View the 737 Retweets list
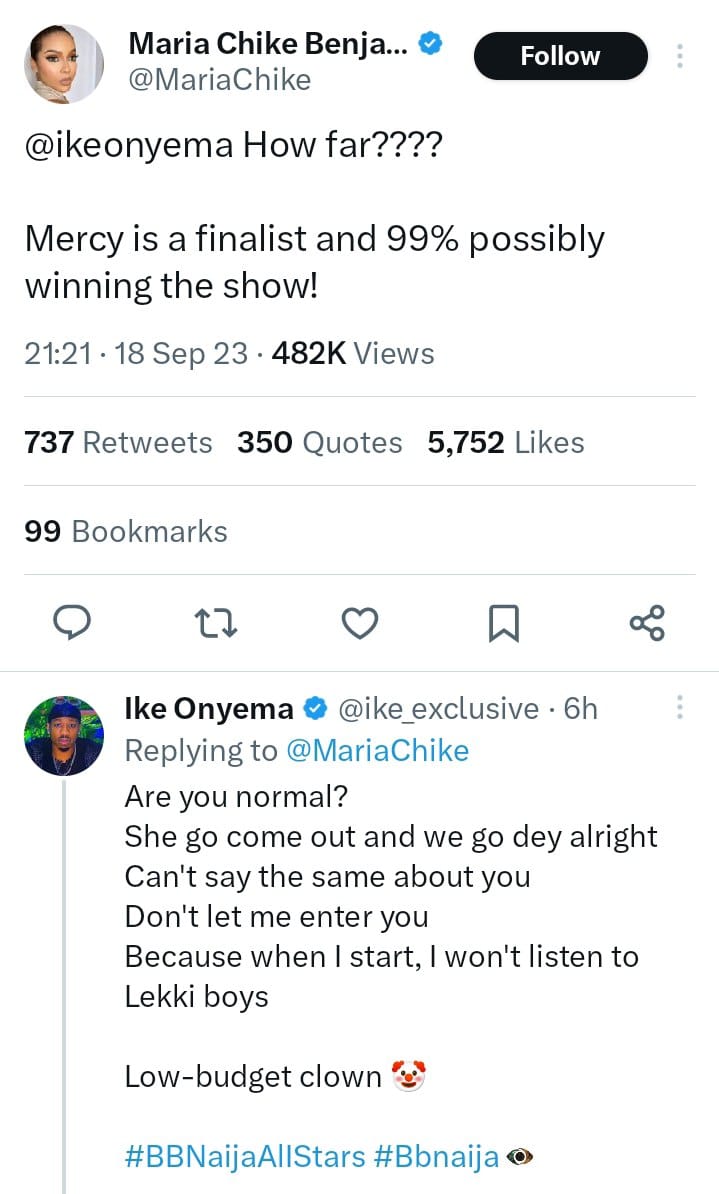Screen dimensions: 719x1194 (x=118, y=442)
